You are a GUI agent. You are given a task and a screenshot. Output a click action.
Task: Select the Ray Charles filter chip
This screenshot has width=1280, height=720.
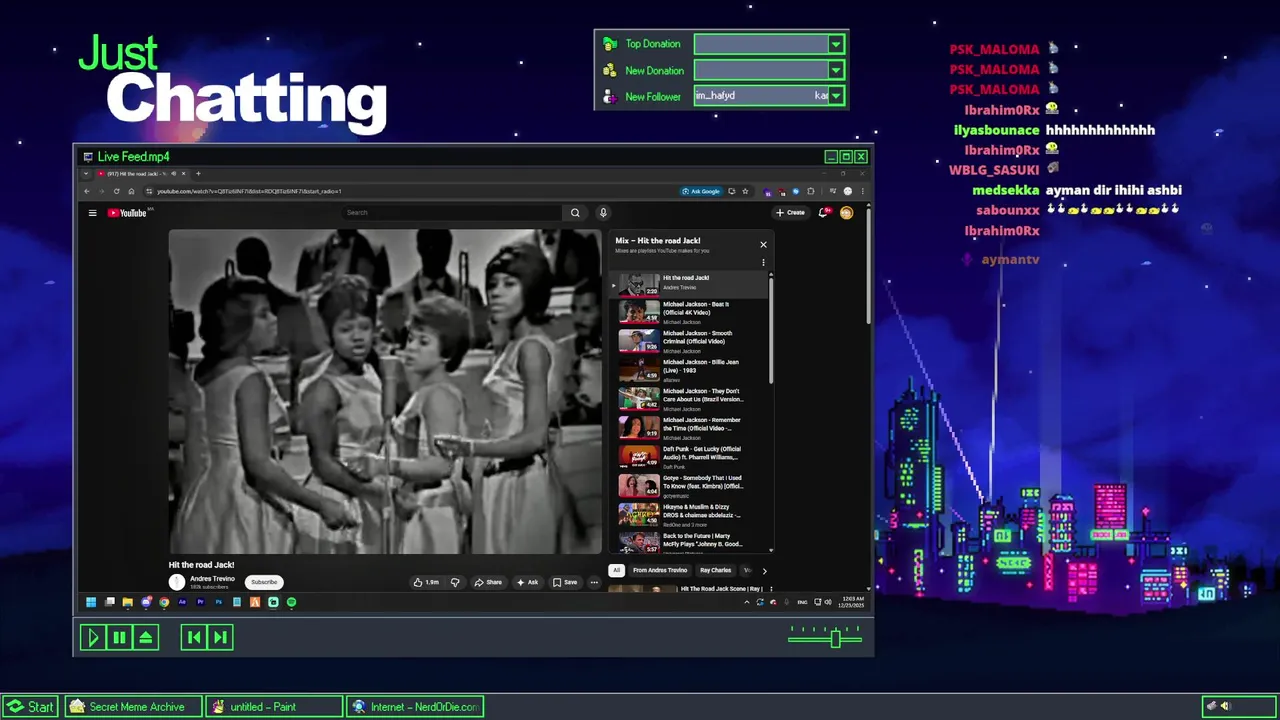point(715,571)
